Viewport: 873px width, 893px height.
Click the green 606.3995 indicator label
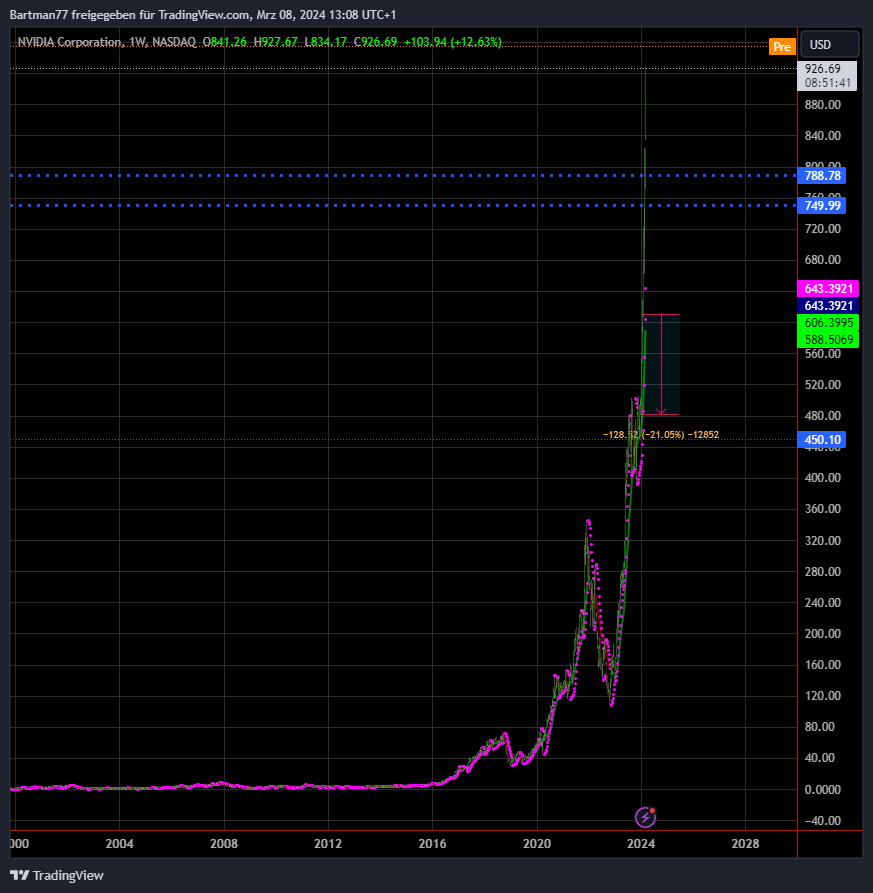click(x=828, y=323)
